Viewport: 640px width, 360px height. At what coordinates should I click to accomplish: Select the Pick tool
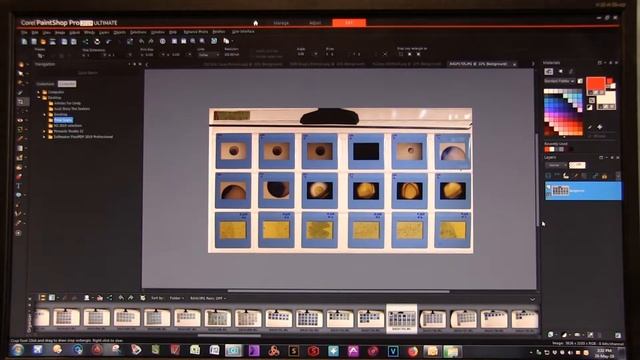click(20, 73)
